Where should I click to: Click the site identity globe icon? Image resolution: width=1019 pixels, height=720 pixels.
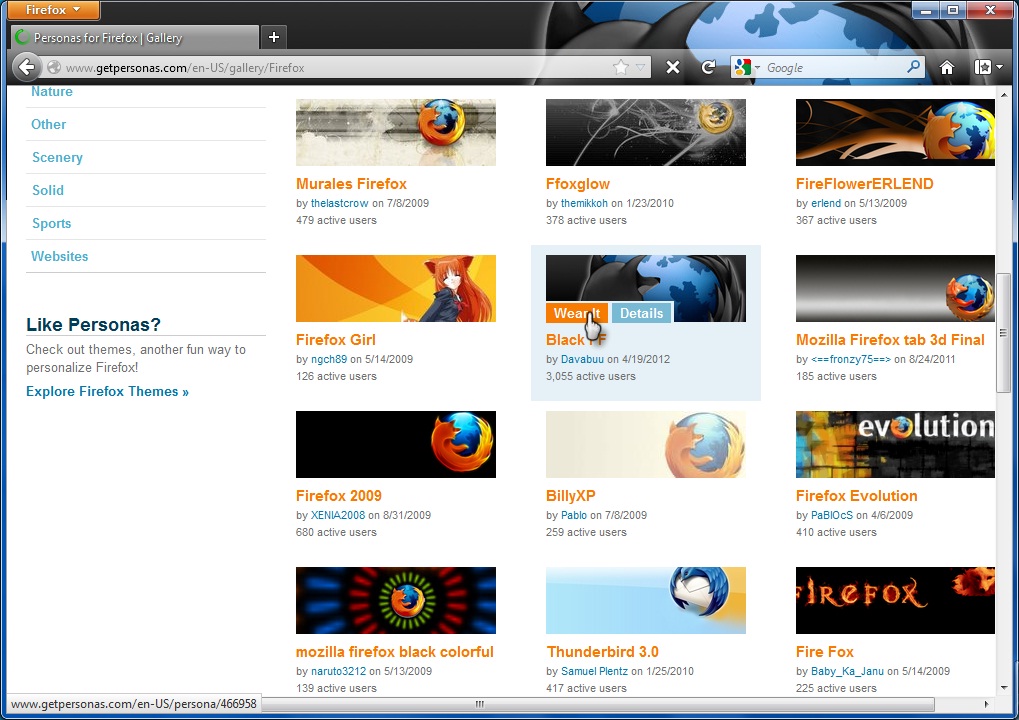(54, 68)
